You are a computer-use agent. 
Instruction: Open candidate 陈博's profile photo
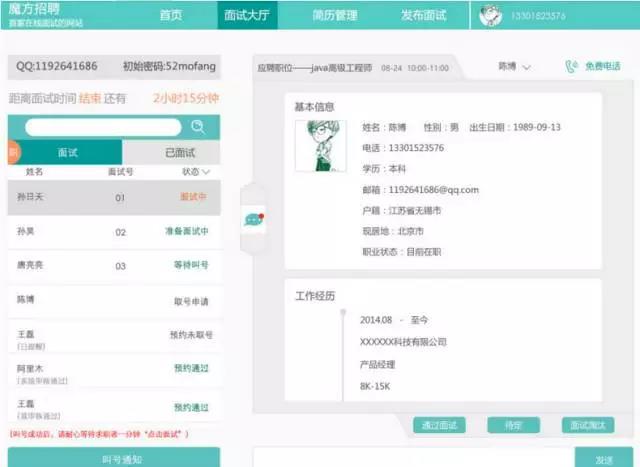tap(320, 146)
